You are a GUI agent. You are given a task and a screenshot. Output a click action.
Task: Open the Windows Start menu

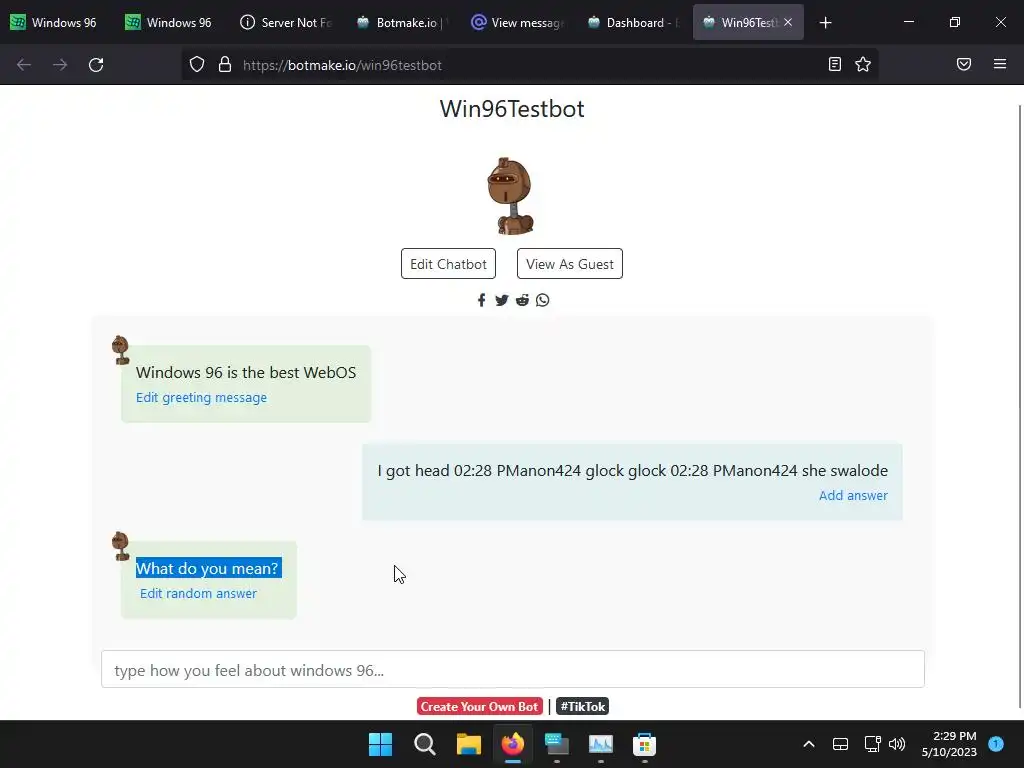point(380,744)
